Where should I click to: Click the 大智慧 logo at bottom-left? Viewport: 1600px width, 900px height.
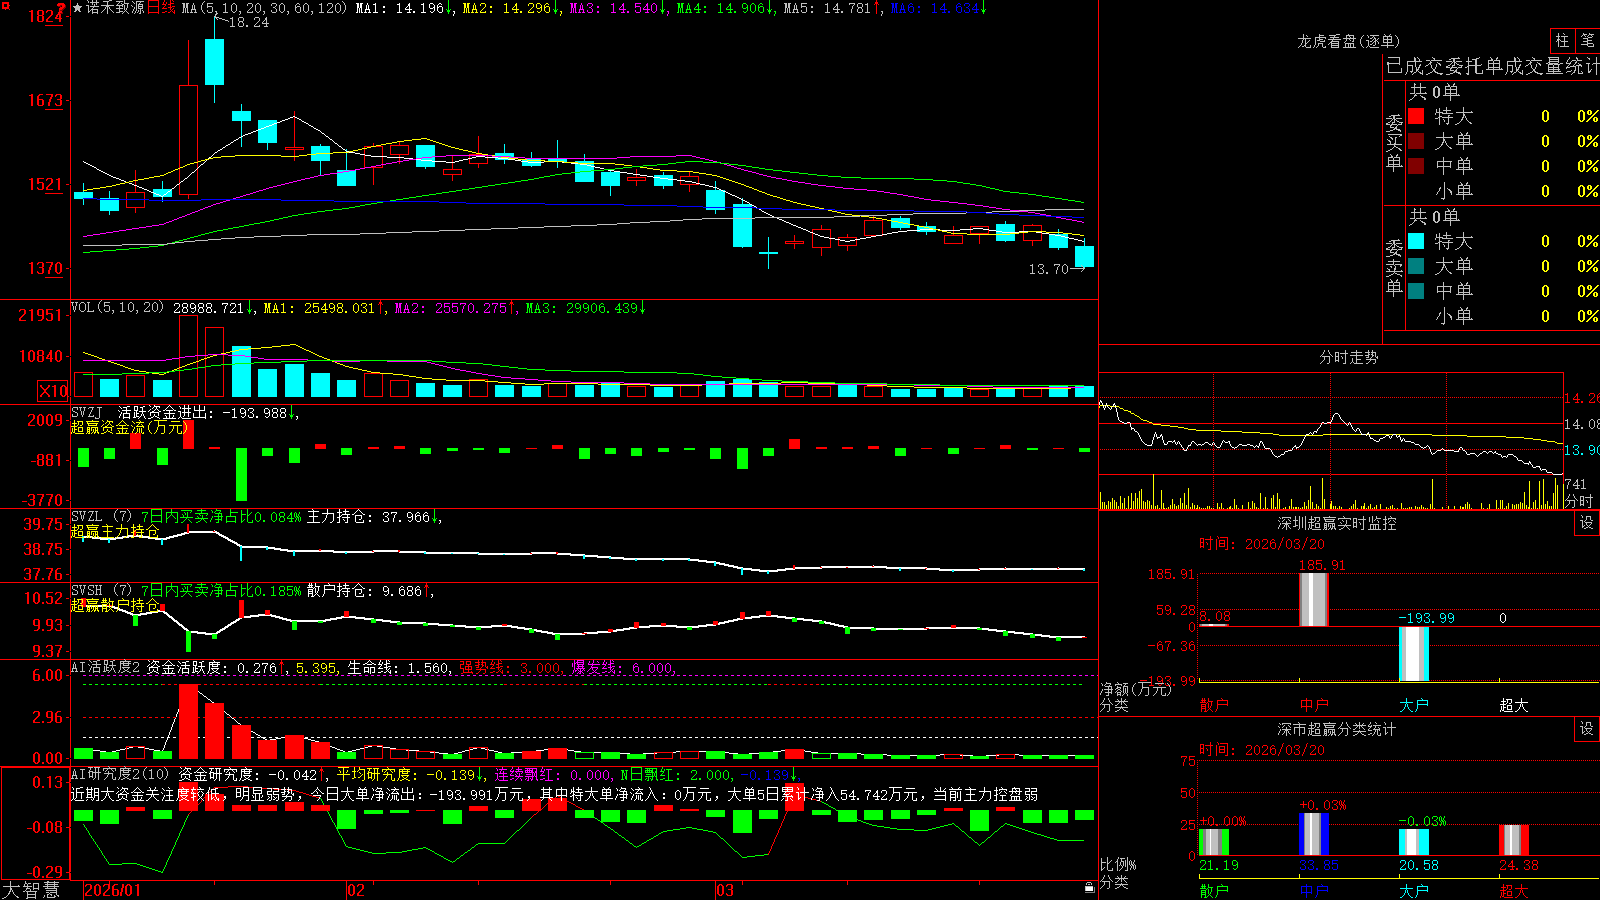tap(31, 889)
